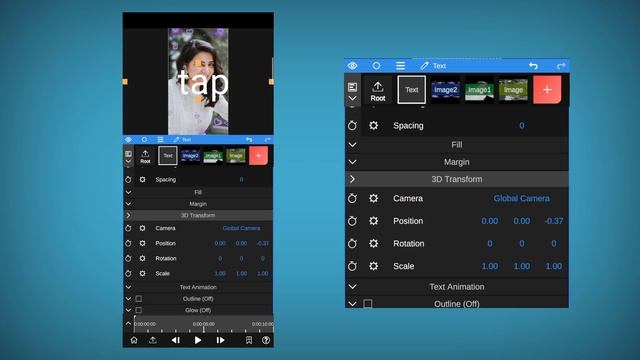Open Rotation gear options in enlarged panel

pyautogui.click(x=373, y=244)
